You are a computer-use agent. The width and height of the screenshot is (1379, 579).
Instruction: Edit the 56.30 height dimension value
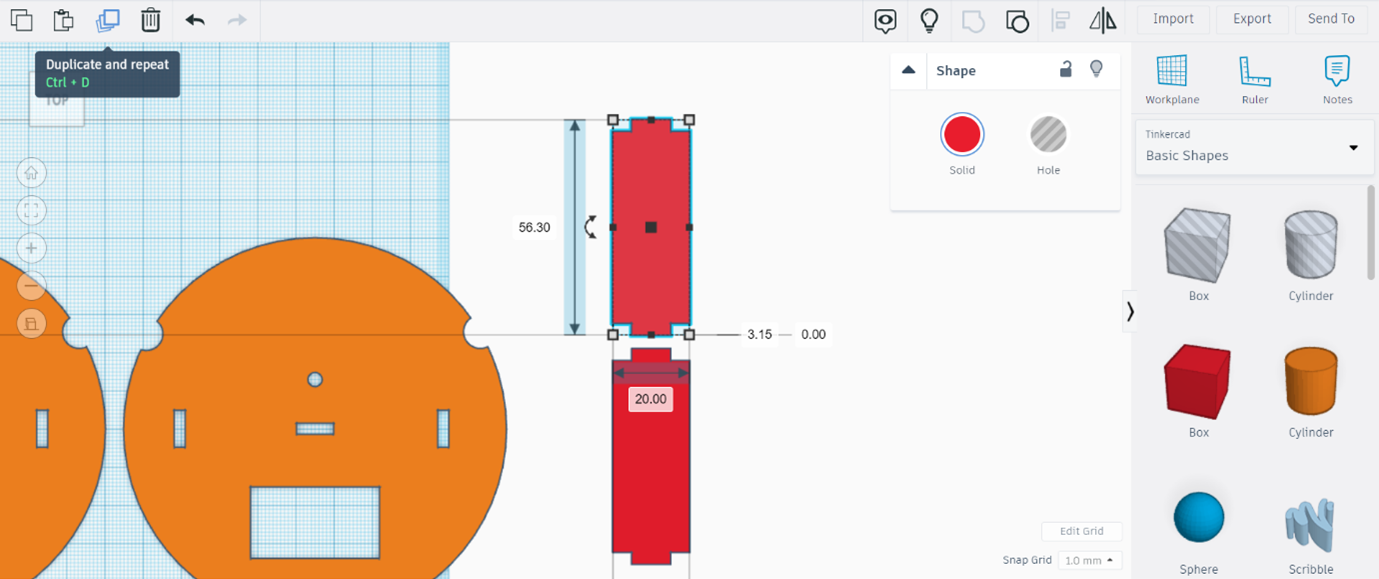pos(534,227)
